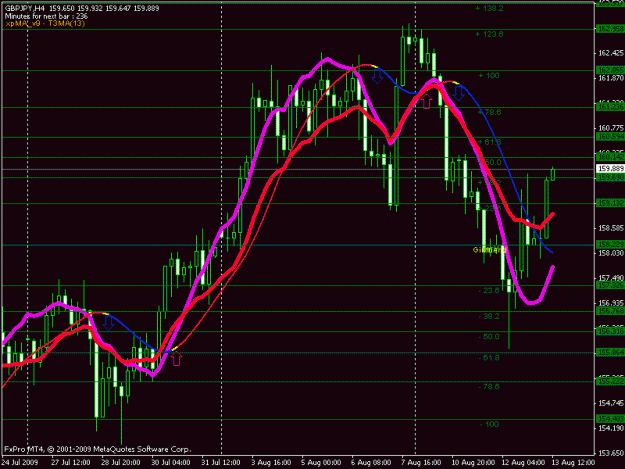Click the 154.745 price axis label
This screenshot has width=625, height=469.
(611, 403)
